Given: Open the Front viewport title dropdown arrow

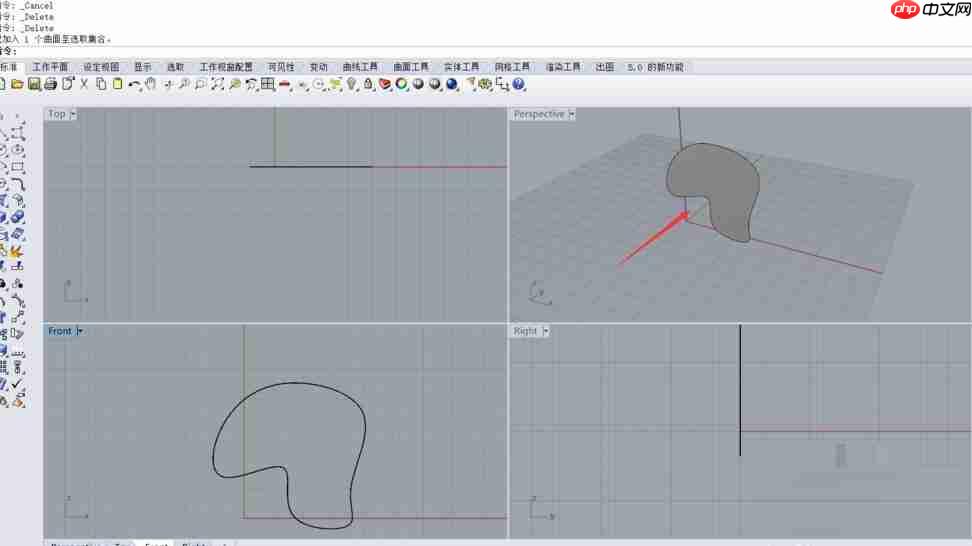Looking at the screenshot, I should 79,332.
